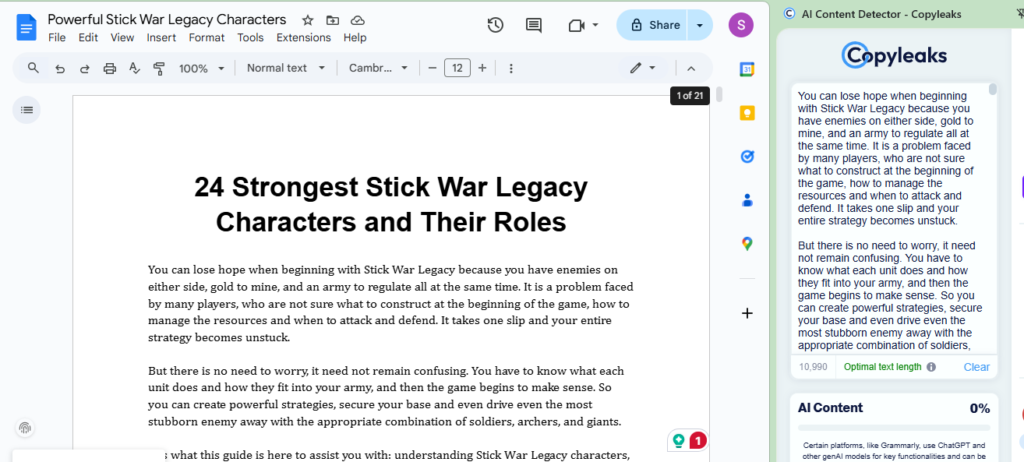Open the Cambria font dropdown
The height and width of the screenshot is (462, 1024).
[378, 68]
